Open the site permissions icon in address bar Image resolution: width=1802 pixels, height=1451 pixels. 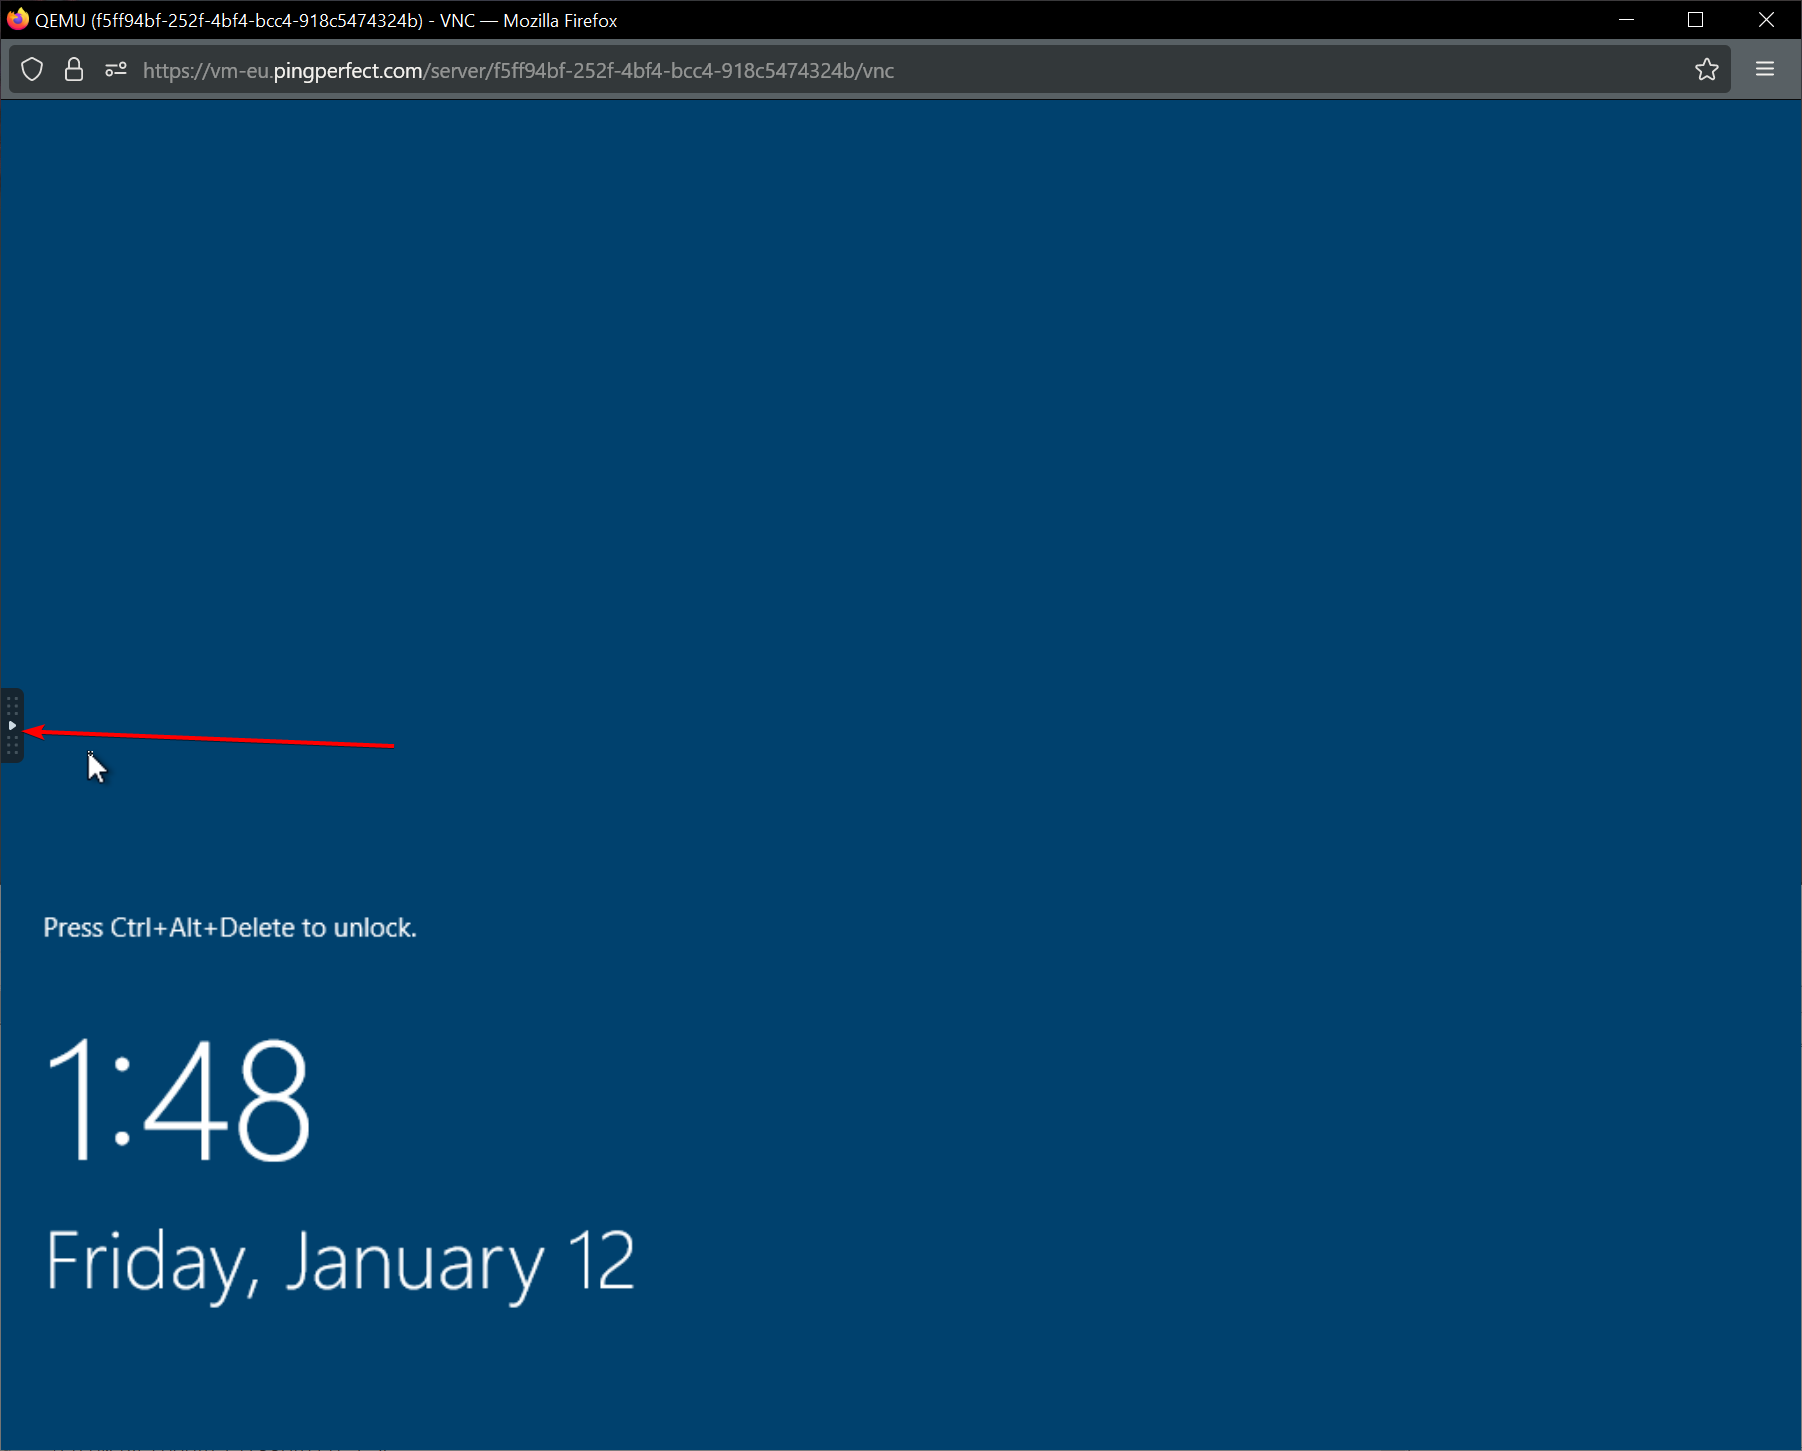tap(116, 70)
